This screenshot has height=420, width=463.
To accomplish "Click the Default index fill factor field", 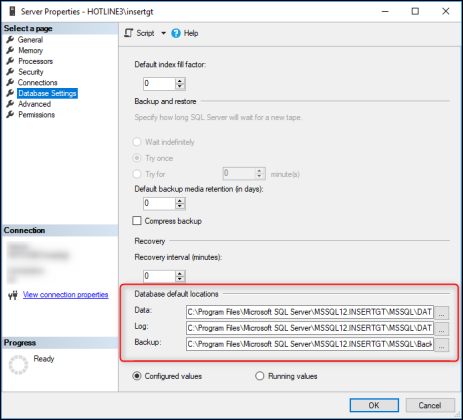I will point(159,84).
